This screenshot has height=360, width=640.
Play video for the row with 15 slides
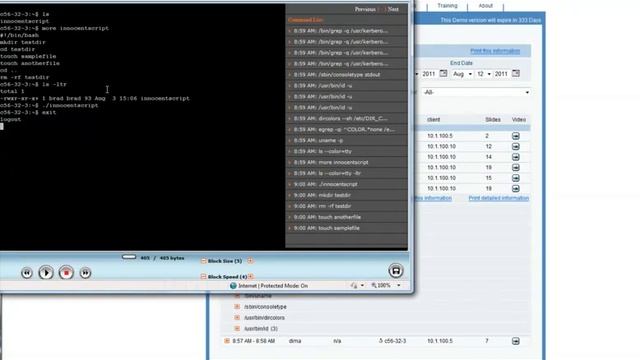516,178
